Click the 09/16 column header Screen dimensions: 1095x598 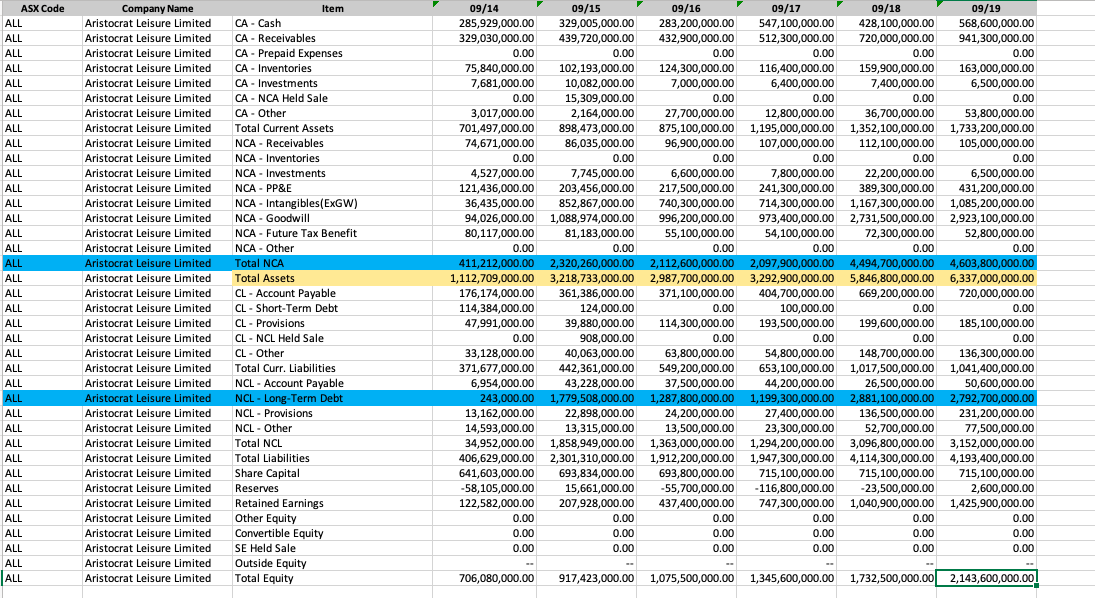685,8
